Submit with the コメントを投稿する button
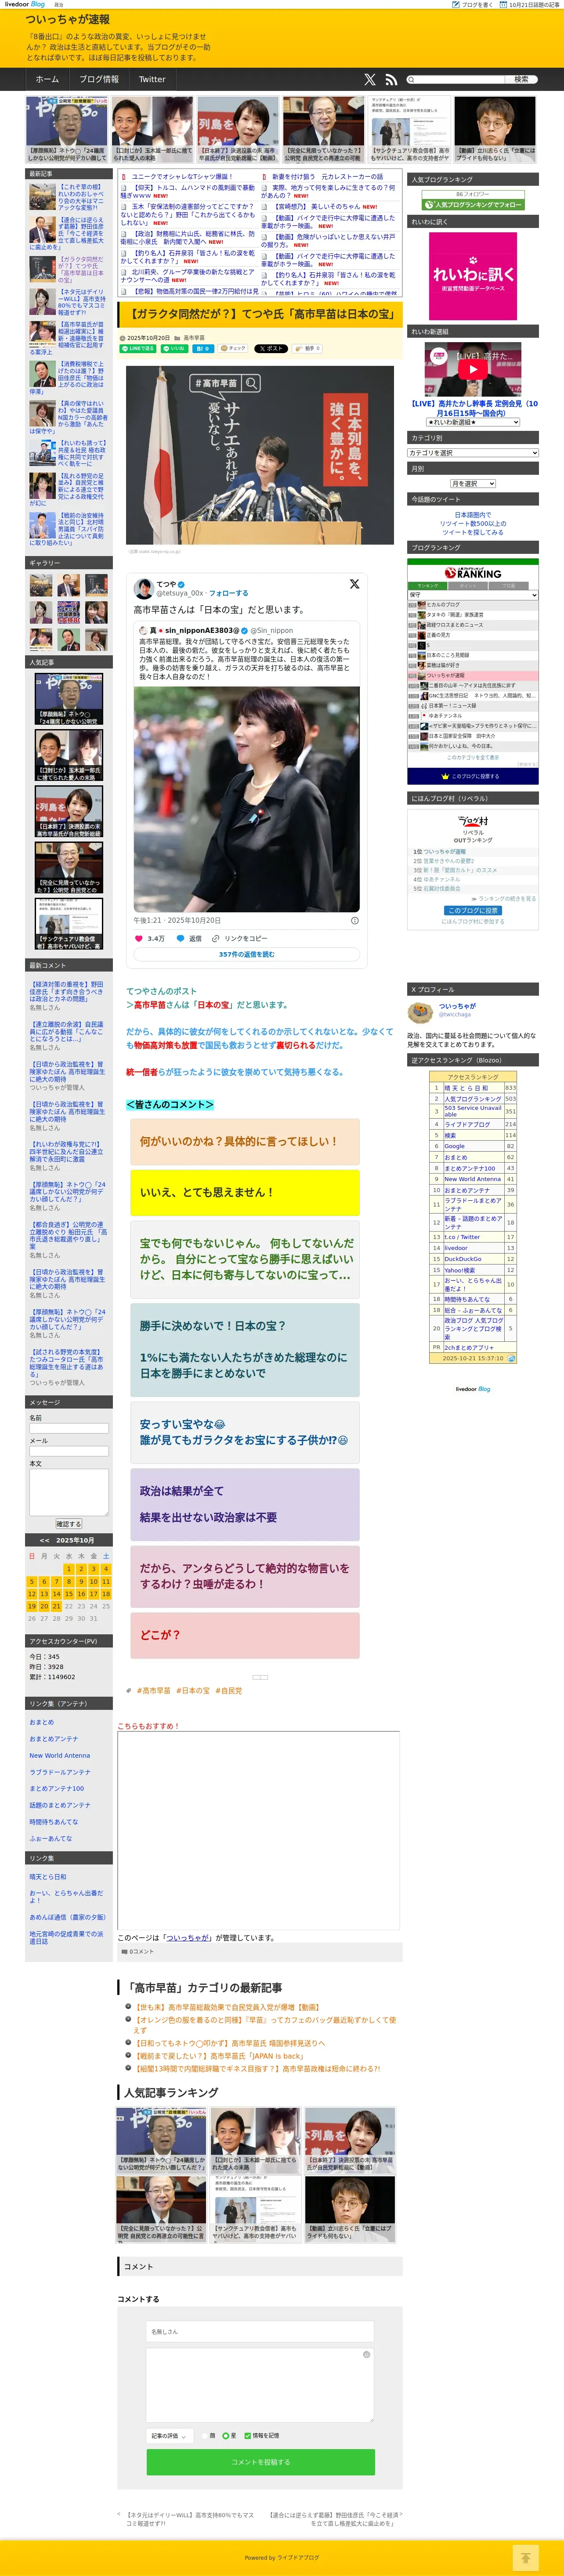 click(x=260, y=2461)
